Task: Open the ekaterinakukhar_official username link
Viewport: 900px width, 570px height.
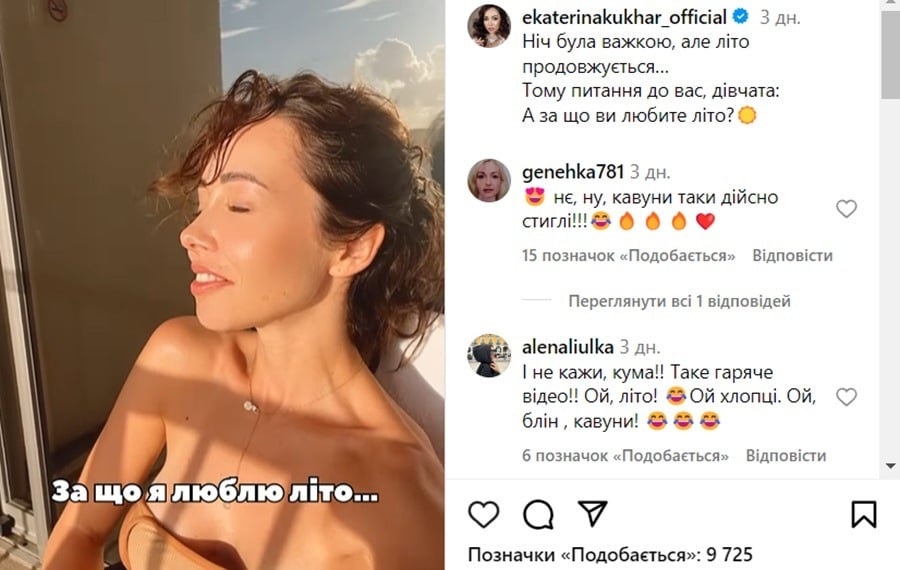Action: pyautogui.click(x=624, y=17)
